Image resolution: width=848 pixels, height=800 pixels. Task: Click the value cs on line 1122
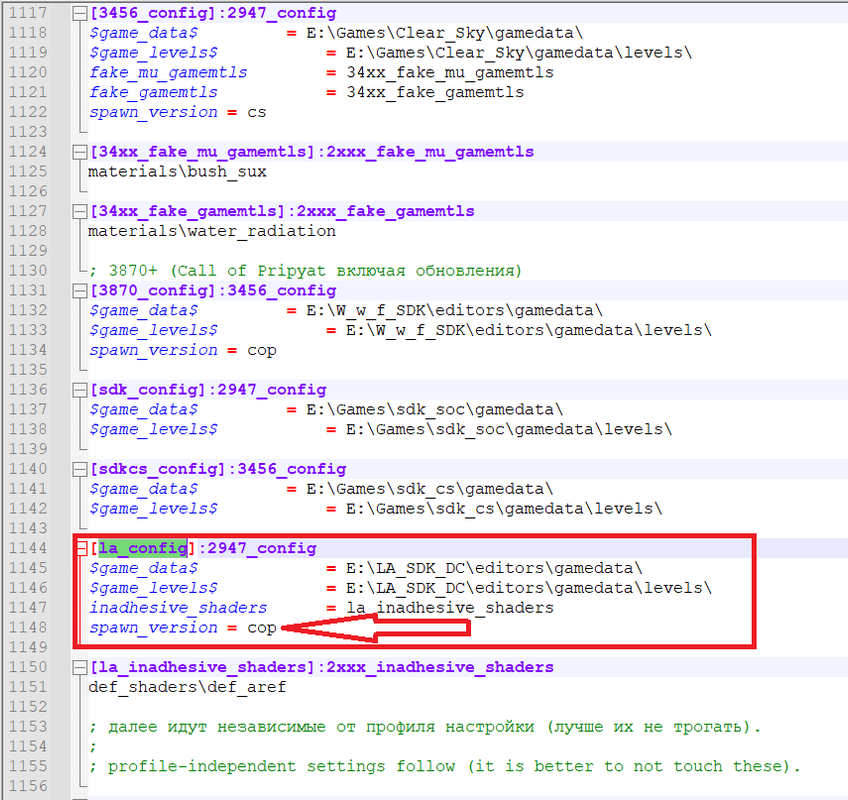click(x=257, y=112)
